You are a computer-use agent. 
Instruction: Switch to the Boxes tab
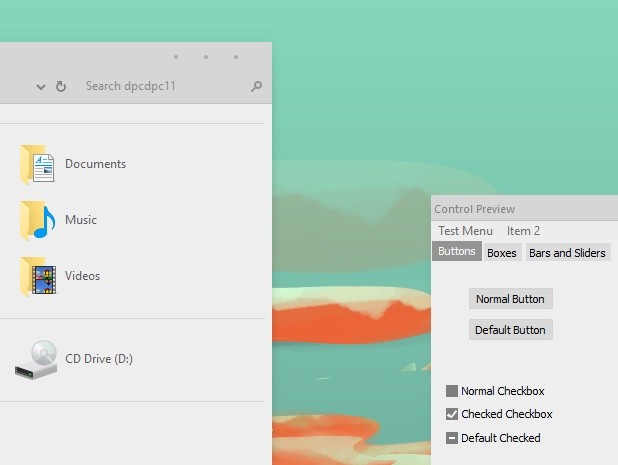(x=502, y=253)
